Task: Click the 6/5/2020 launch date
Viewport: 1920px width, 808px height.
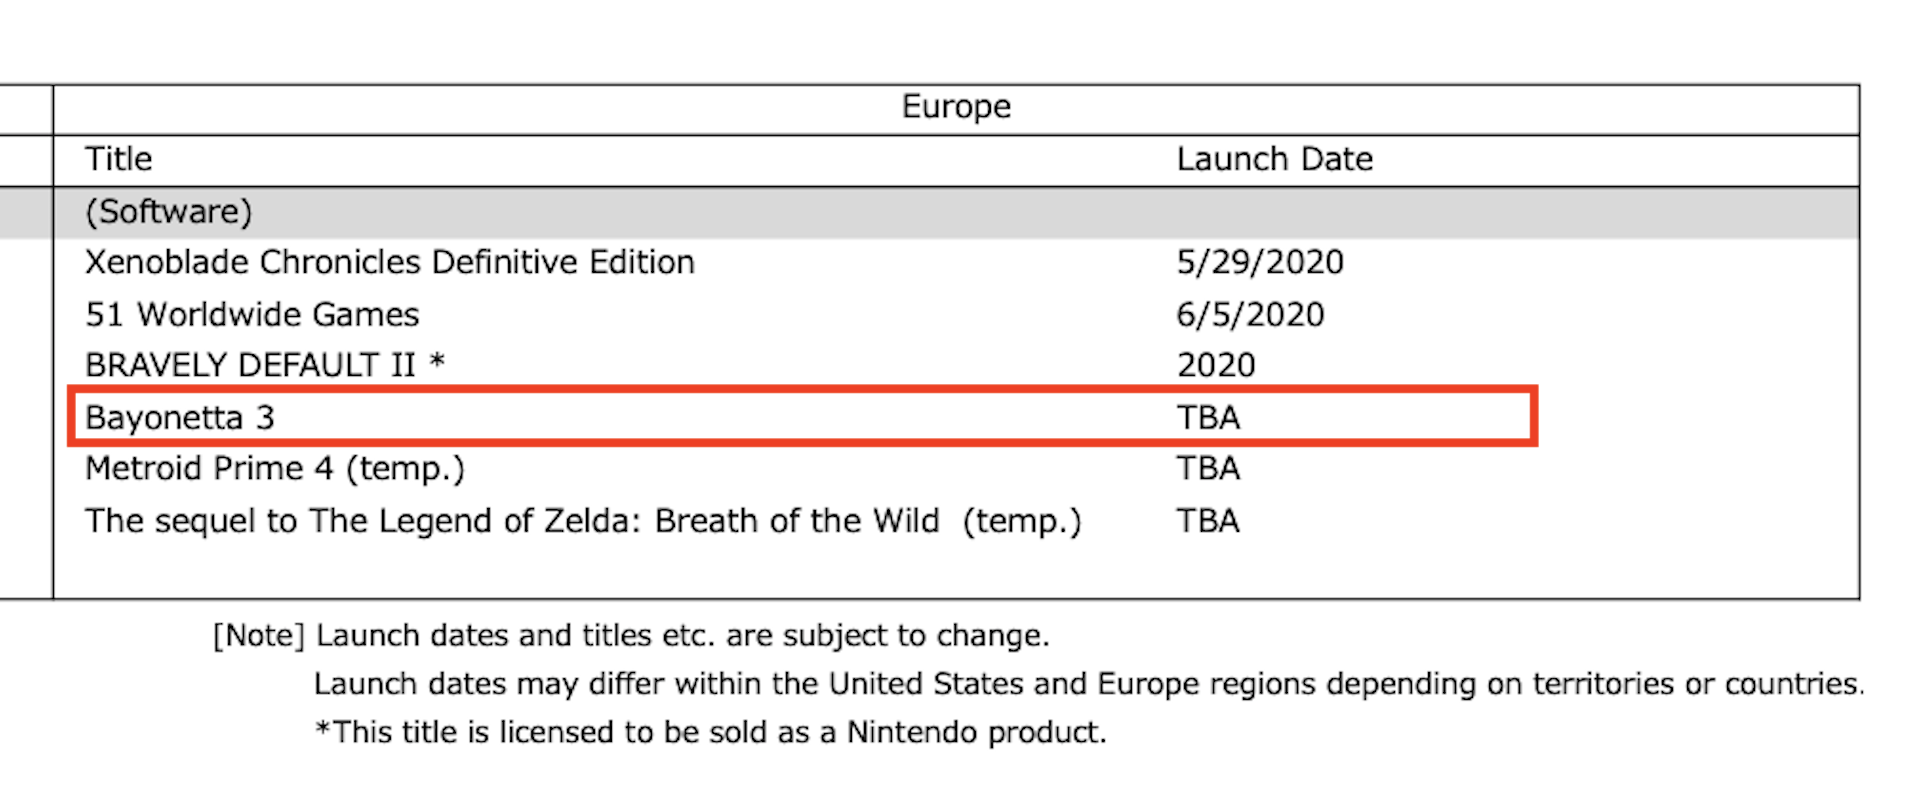Action: tap(1250, 315)
